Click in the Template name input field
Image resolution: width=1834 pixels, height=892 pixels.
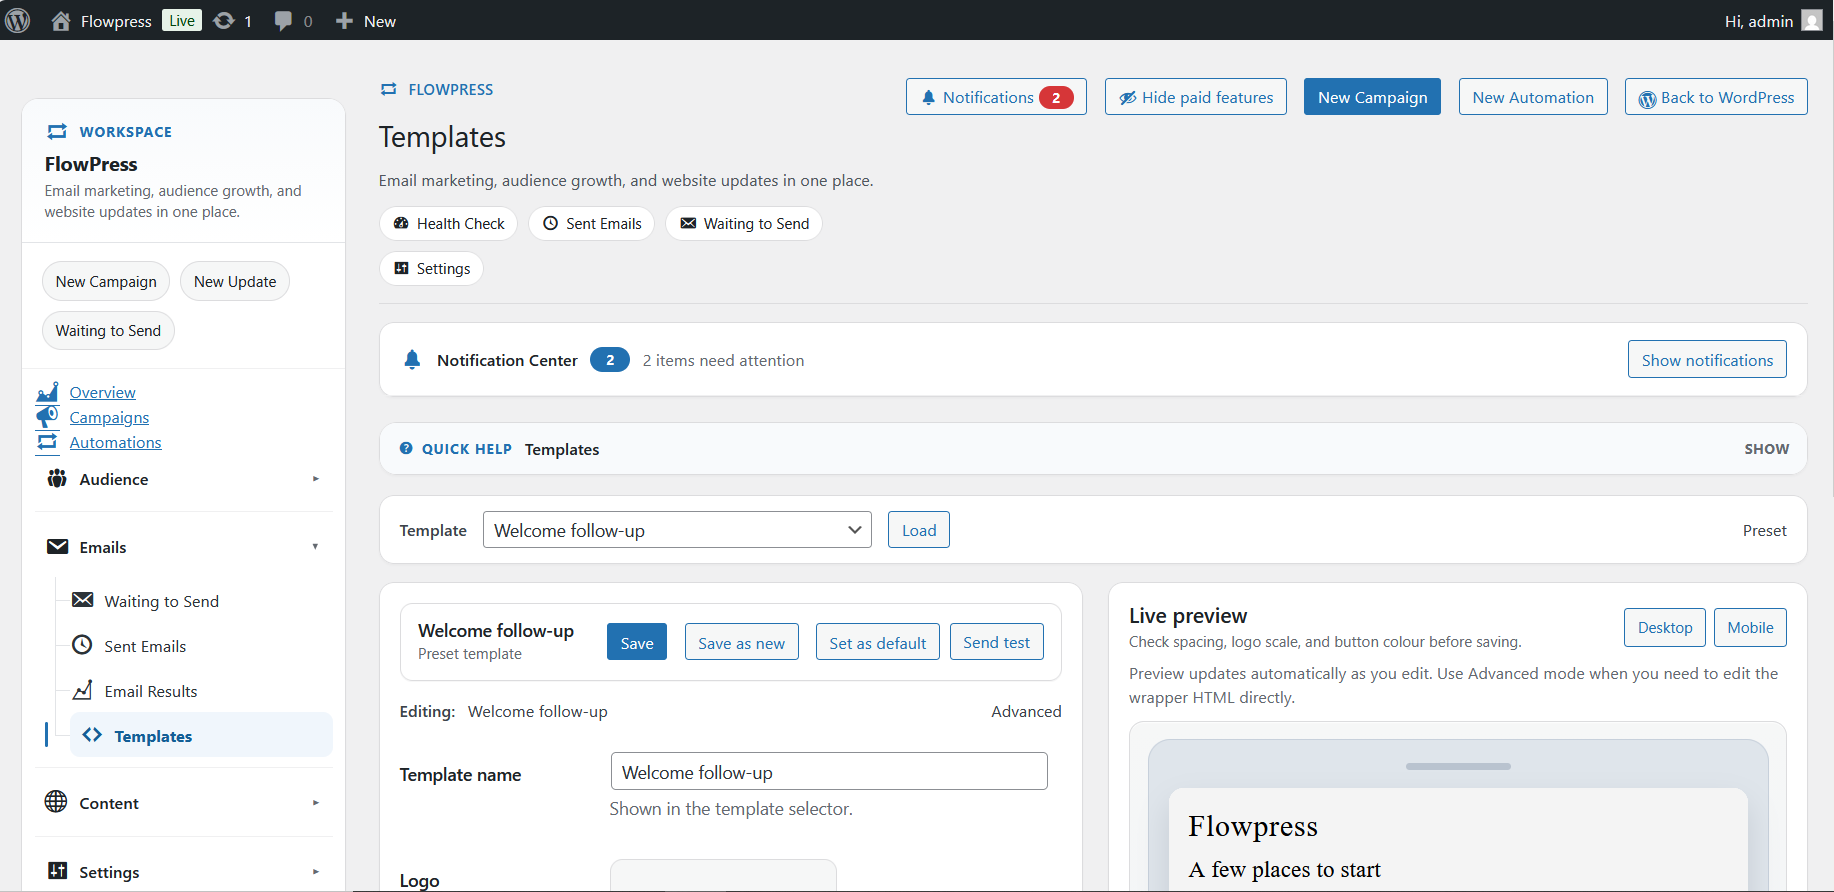(829, 771)
